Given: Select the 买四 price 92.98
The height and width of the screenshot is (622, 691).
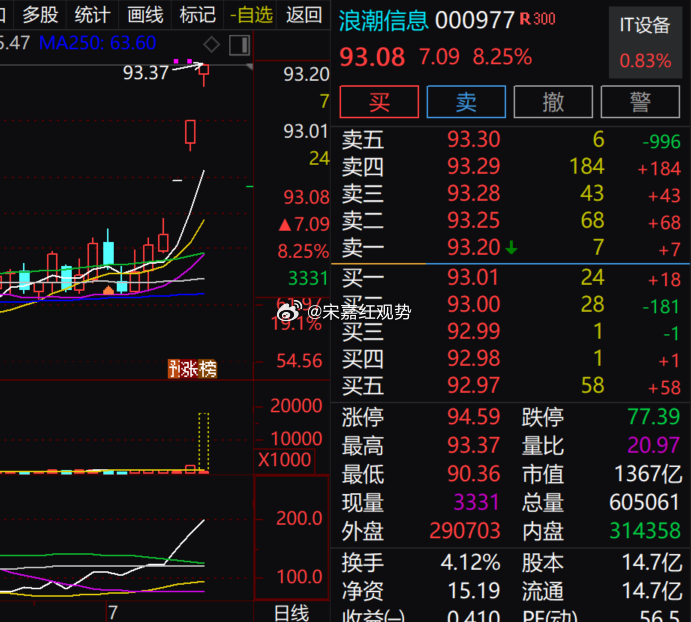Looking at the screenshot, I should click(x=474, y=358).
